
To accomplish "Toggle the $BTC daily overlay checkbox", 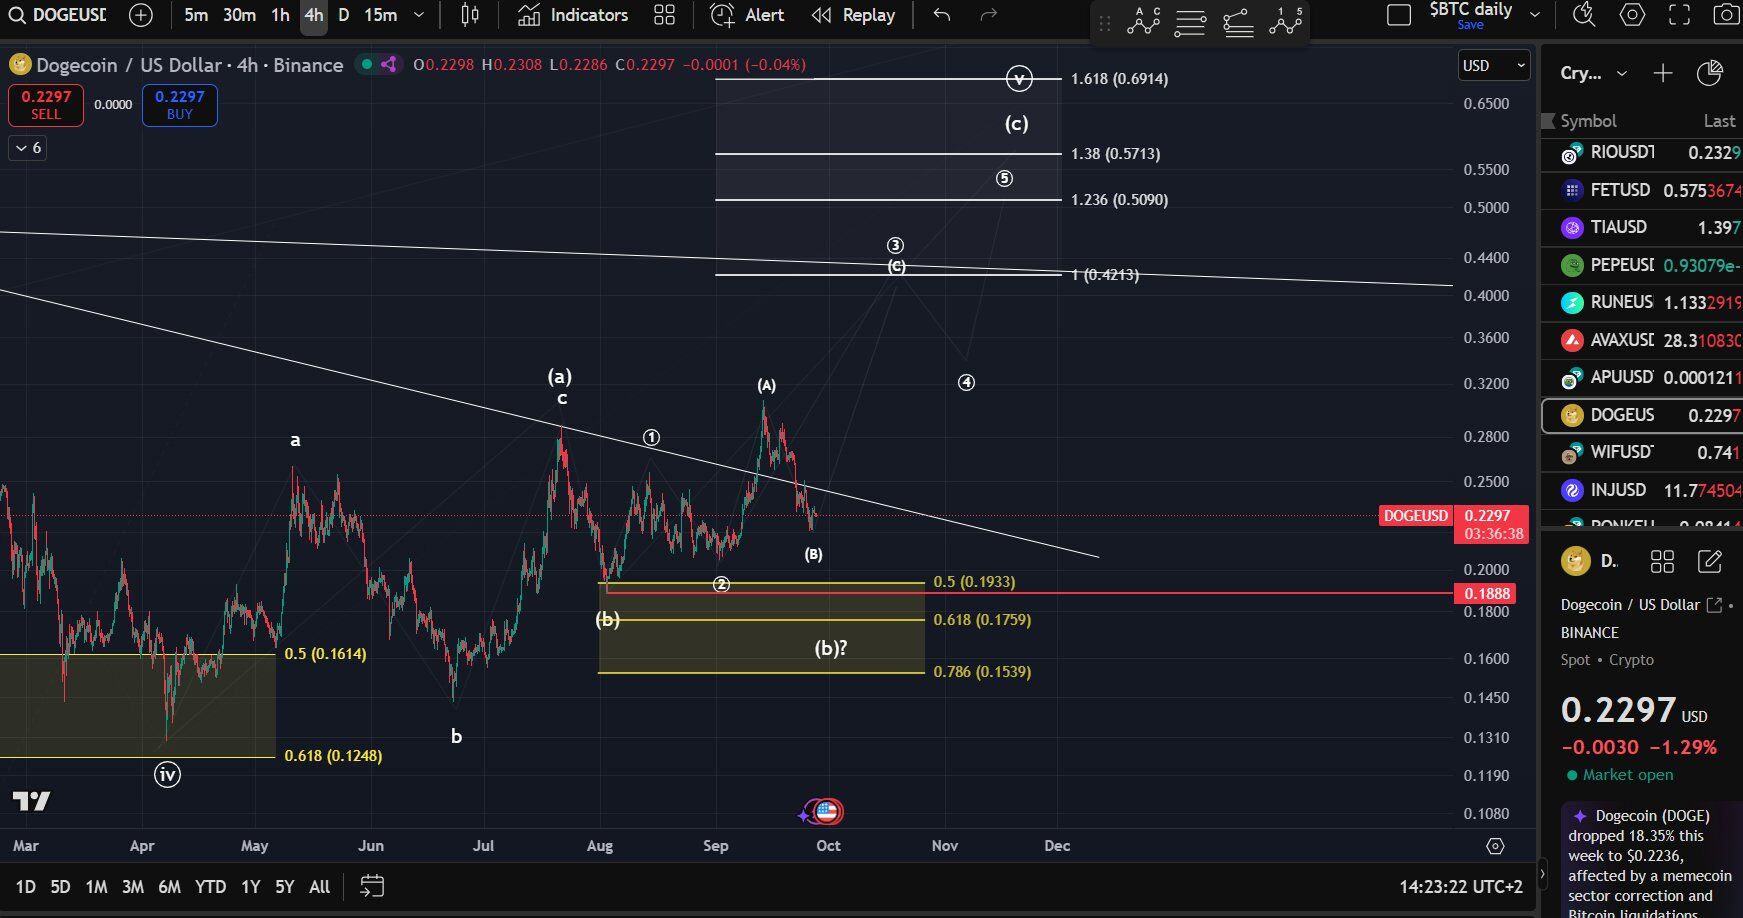I will (1398, 14).
